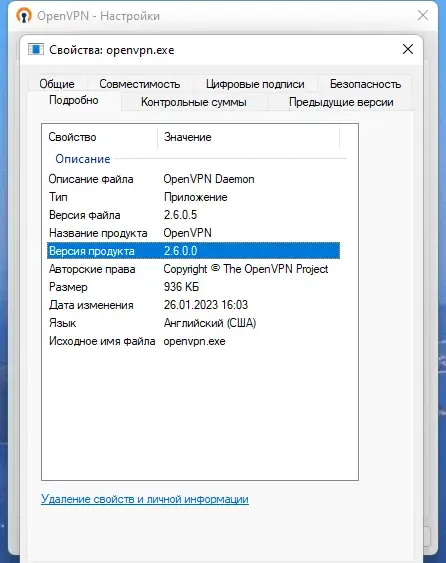This screenshot has width=446, height=563.
Task: Click the Значение column header
Action: [x=248, y=137]
